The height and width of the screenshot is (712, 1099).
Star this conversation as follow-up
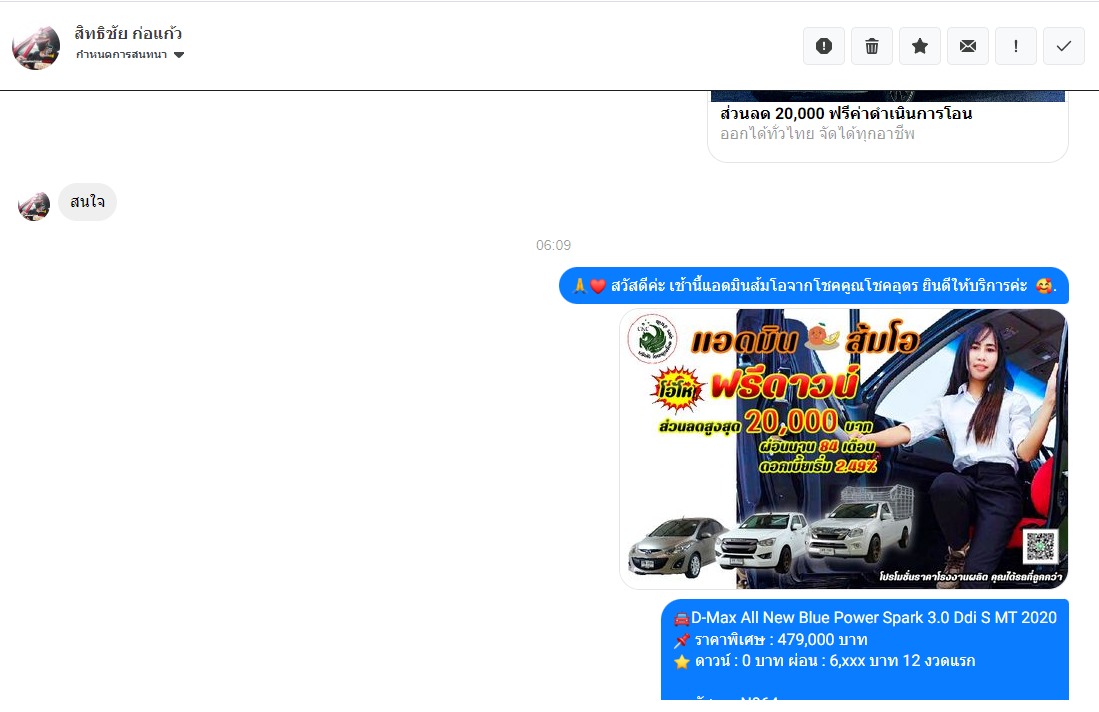click(x=920, y=46)
